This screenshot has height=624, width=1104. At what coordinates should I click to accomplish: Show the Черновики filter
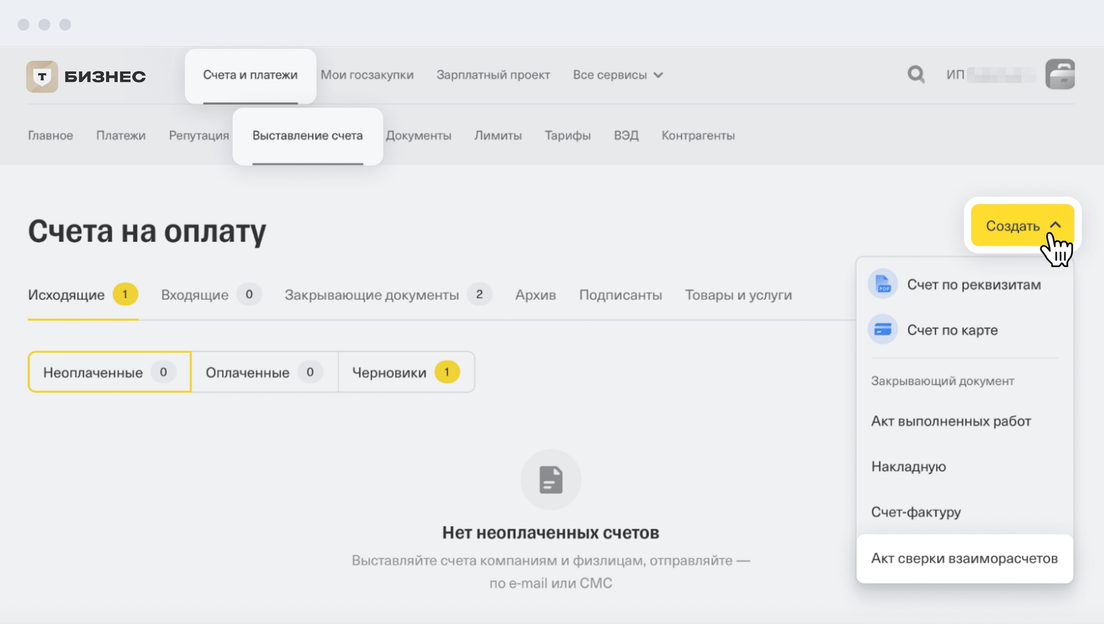click(406, 372)
